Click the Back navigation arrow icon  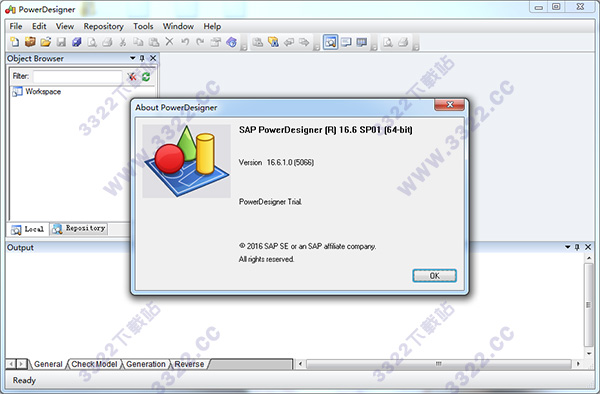(x=289, y=42)
